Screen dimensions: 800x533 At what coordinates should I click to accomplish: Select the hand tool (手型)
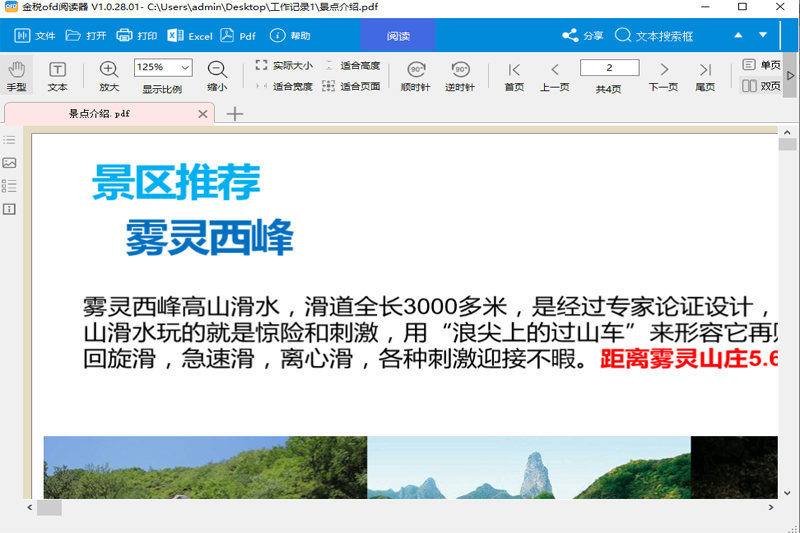pos(17,75)
